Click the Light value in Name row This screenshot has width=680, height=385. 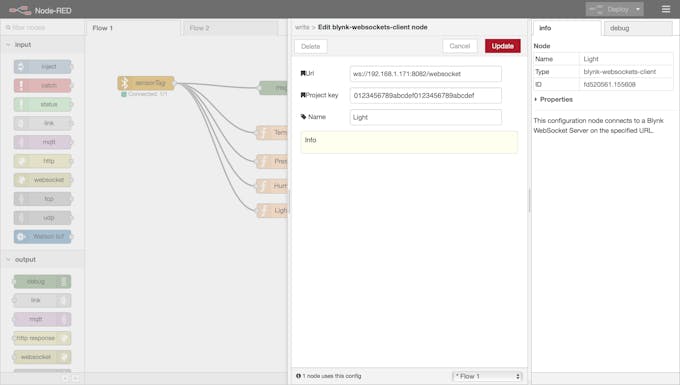(591, 59)
